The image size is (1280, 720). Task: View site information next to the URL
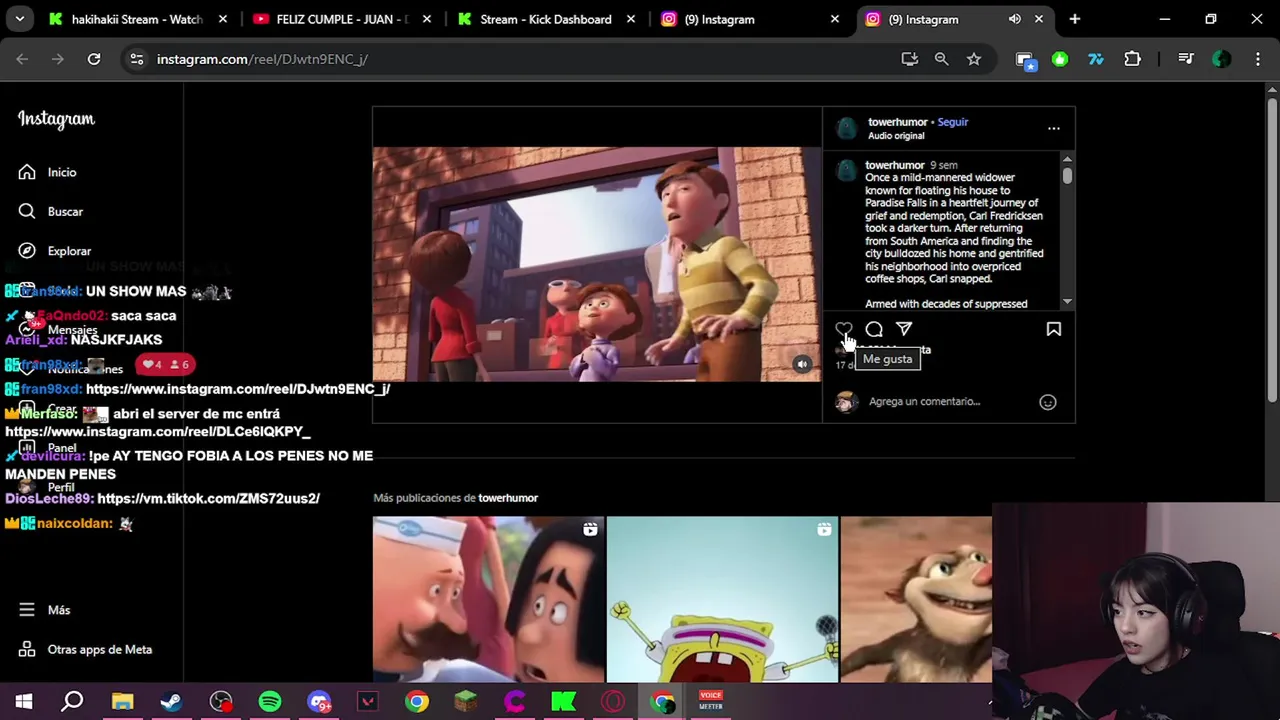[x=137, y=59]
